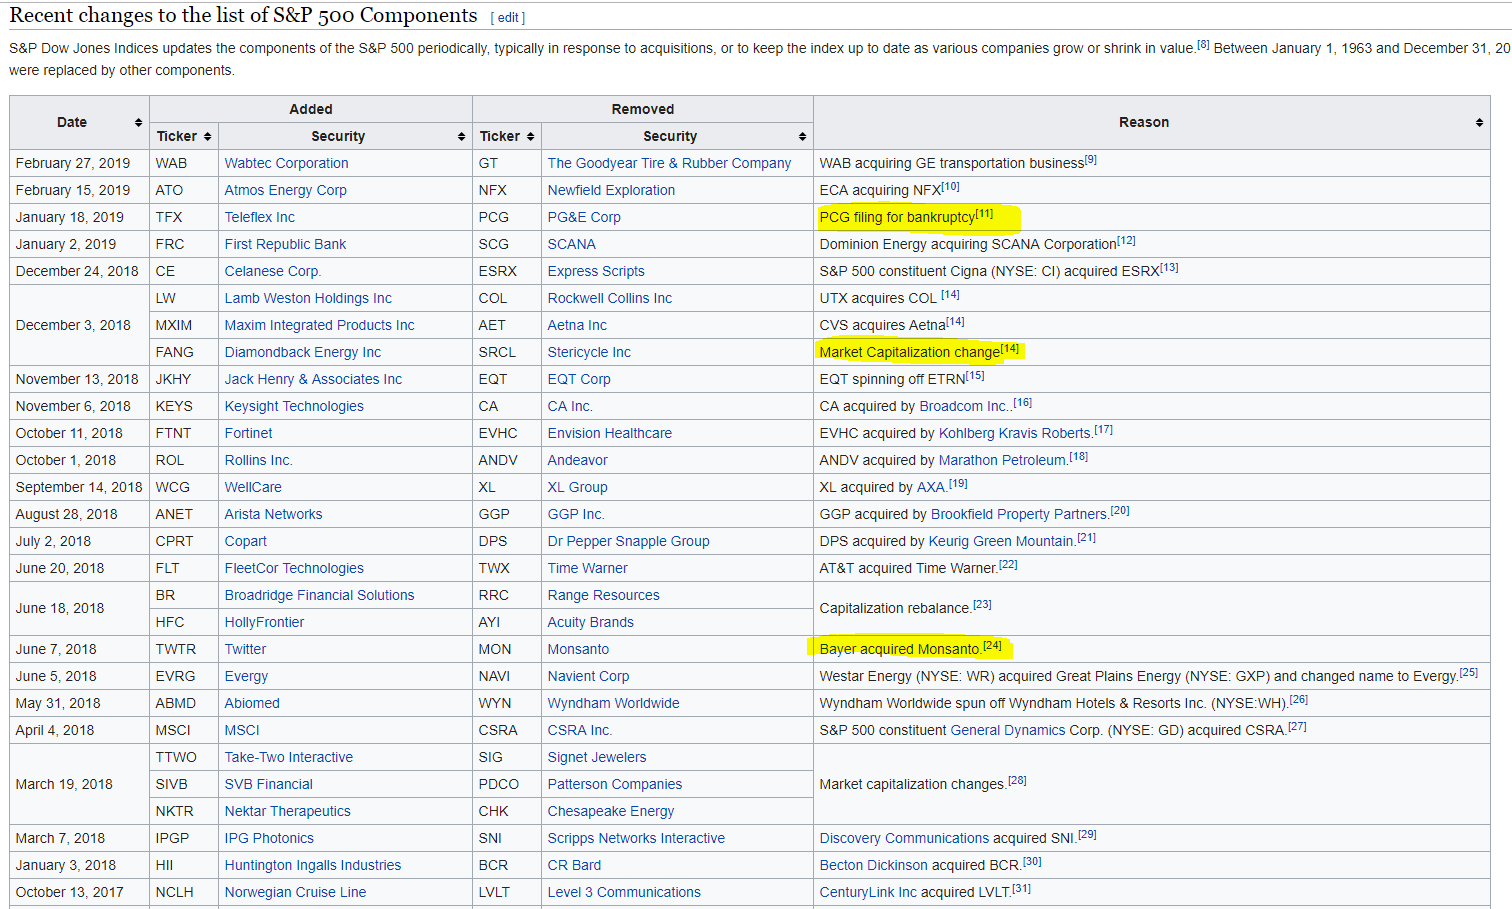Open Lamb Weston Holdings Inc link
The image size is (1512, 909).
308,298
